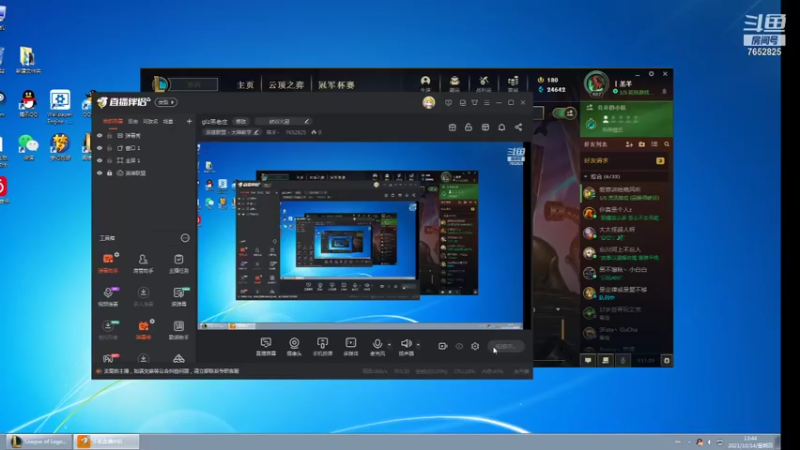Click the record video camera icon

[442, 346]
